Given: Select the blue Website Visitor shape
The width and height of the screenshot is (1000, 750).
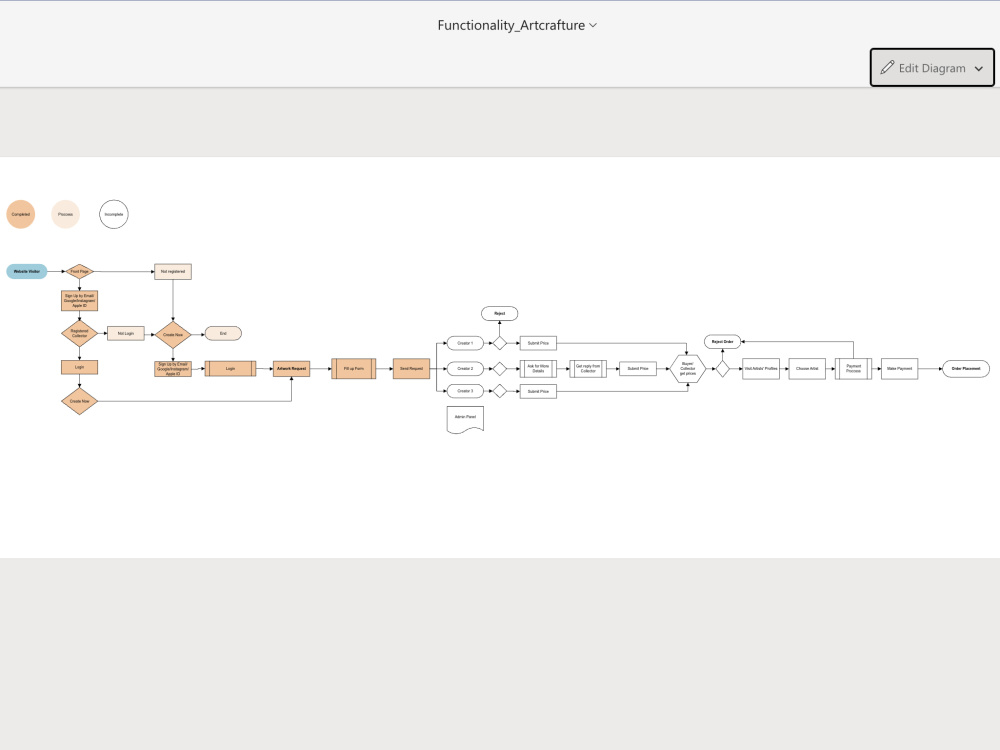Looking at the screenshot, I should point(27,272).
